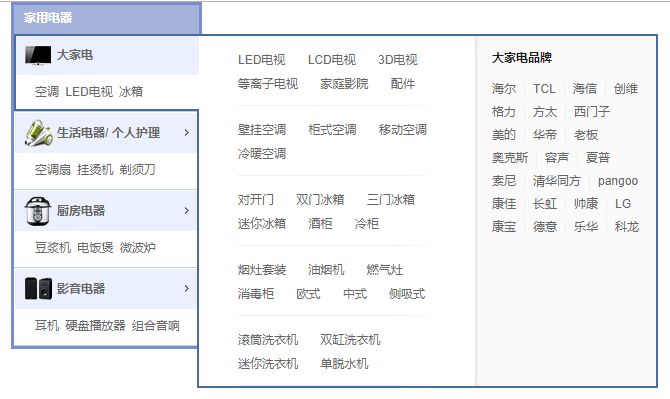Open the 冷柜 link
This screenshot has width=670, height=399.
(367, 224)
